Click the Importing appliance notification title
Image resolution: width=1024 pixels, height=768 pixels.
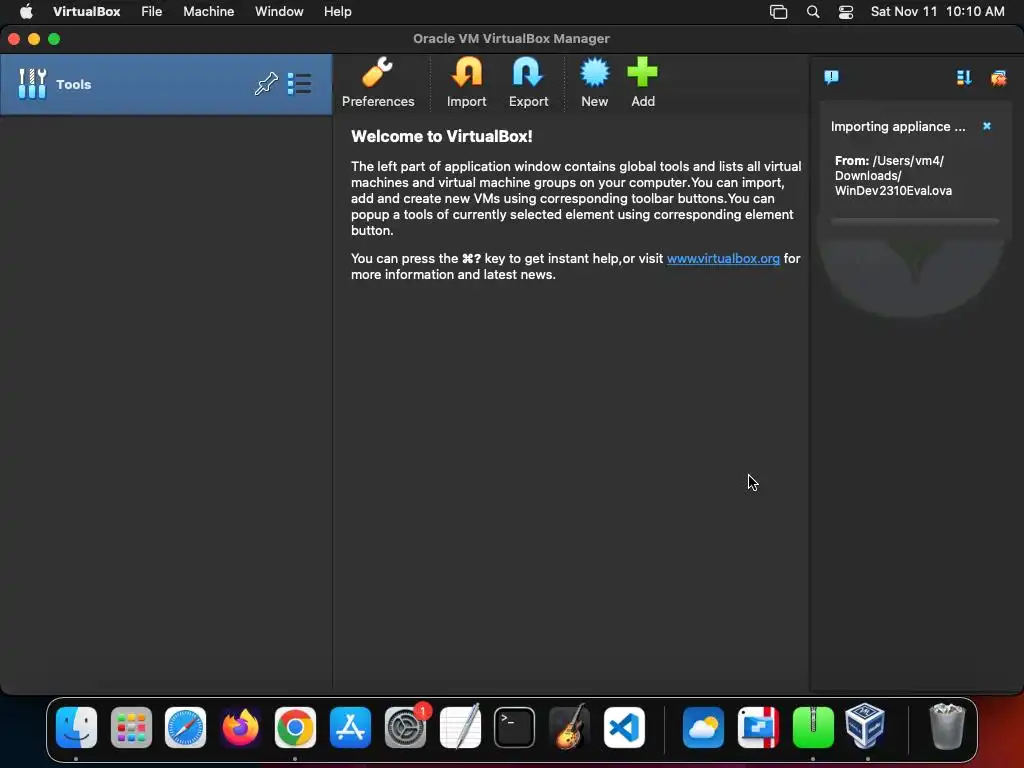tap(898, 127)
